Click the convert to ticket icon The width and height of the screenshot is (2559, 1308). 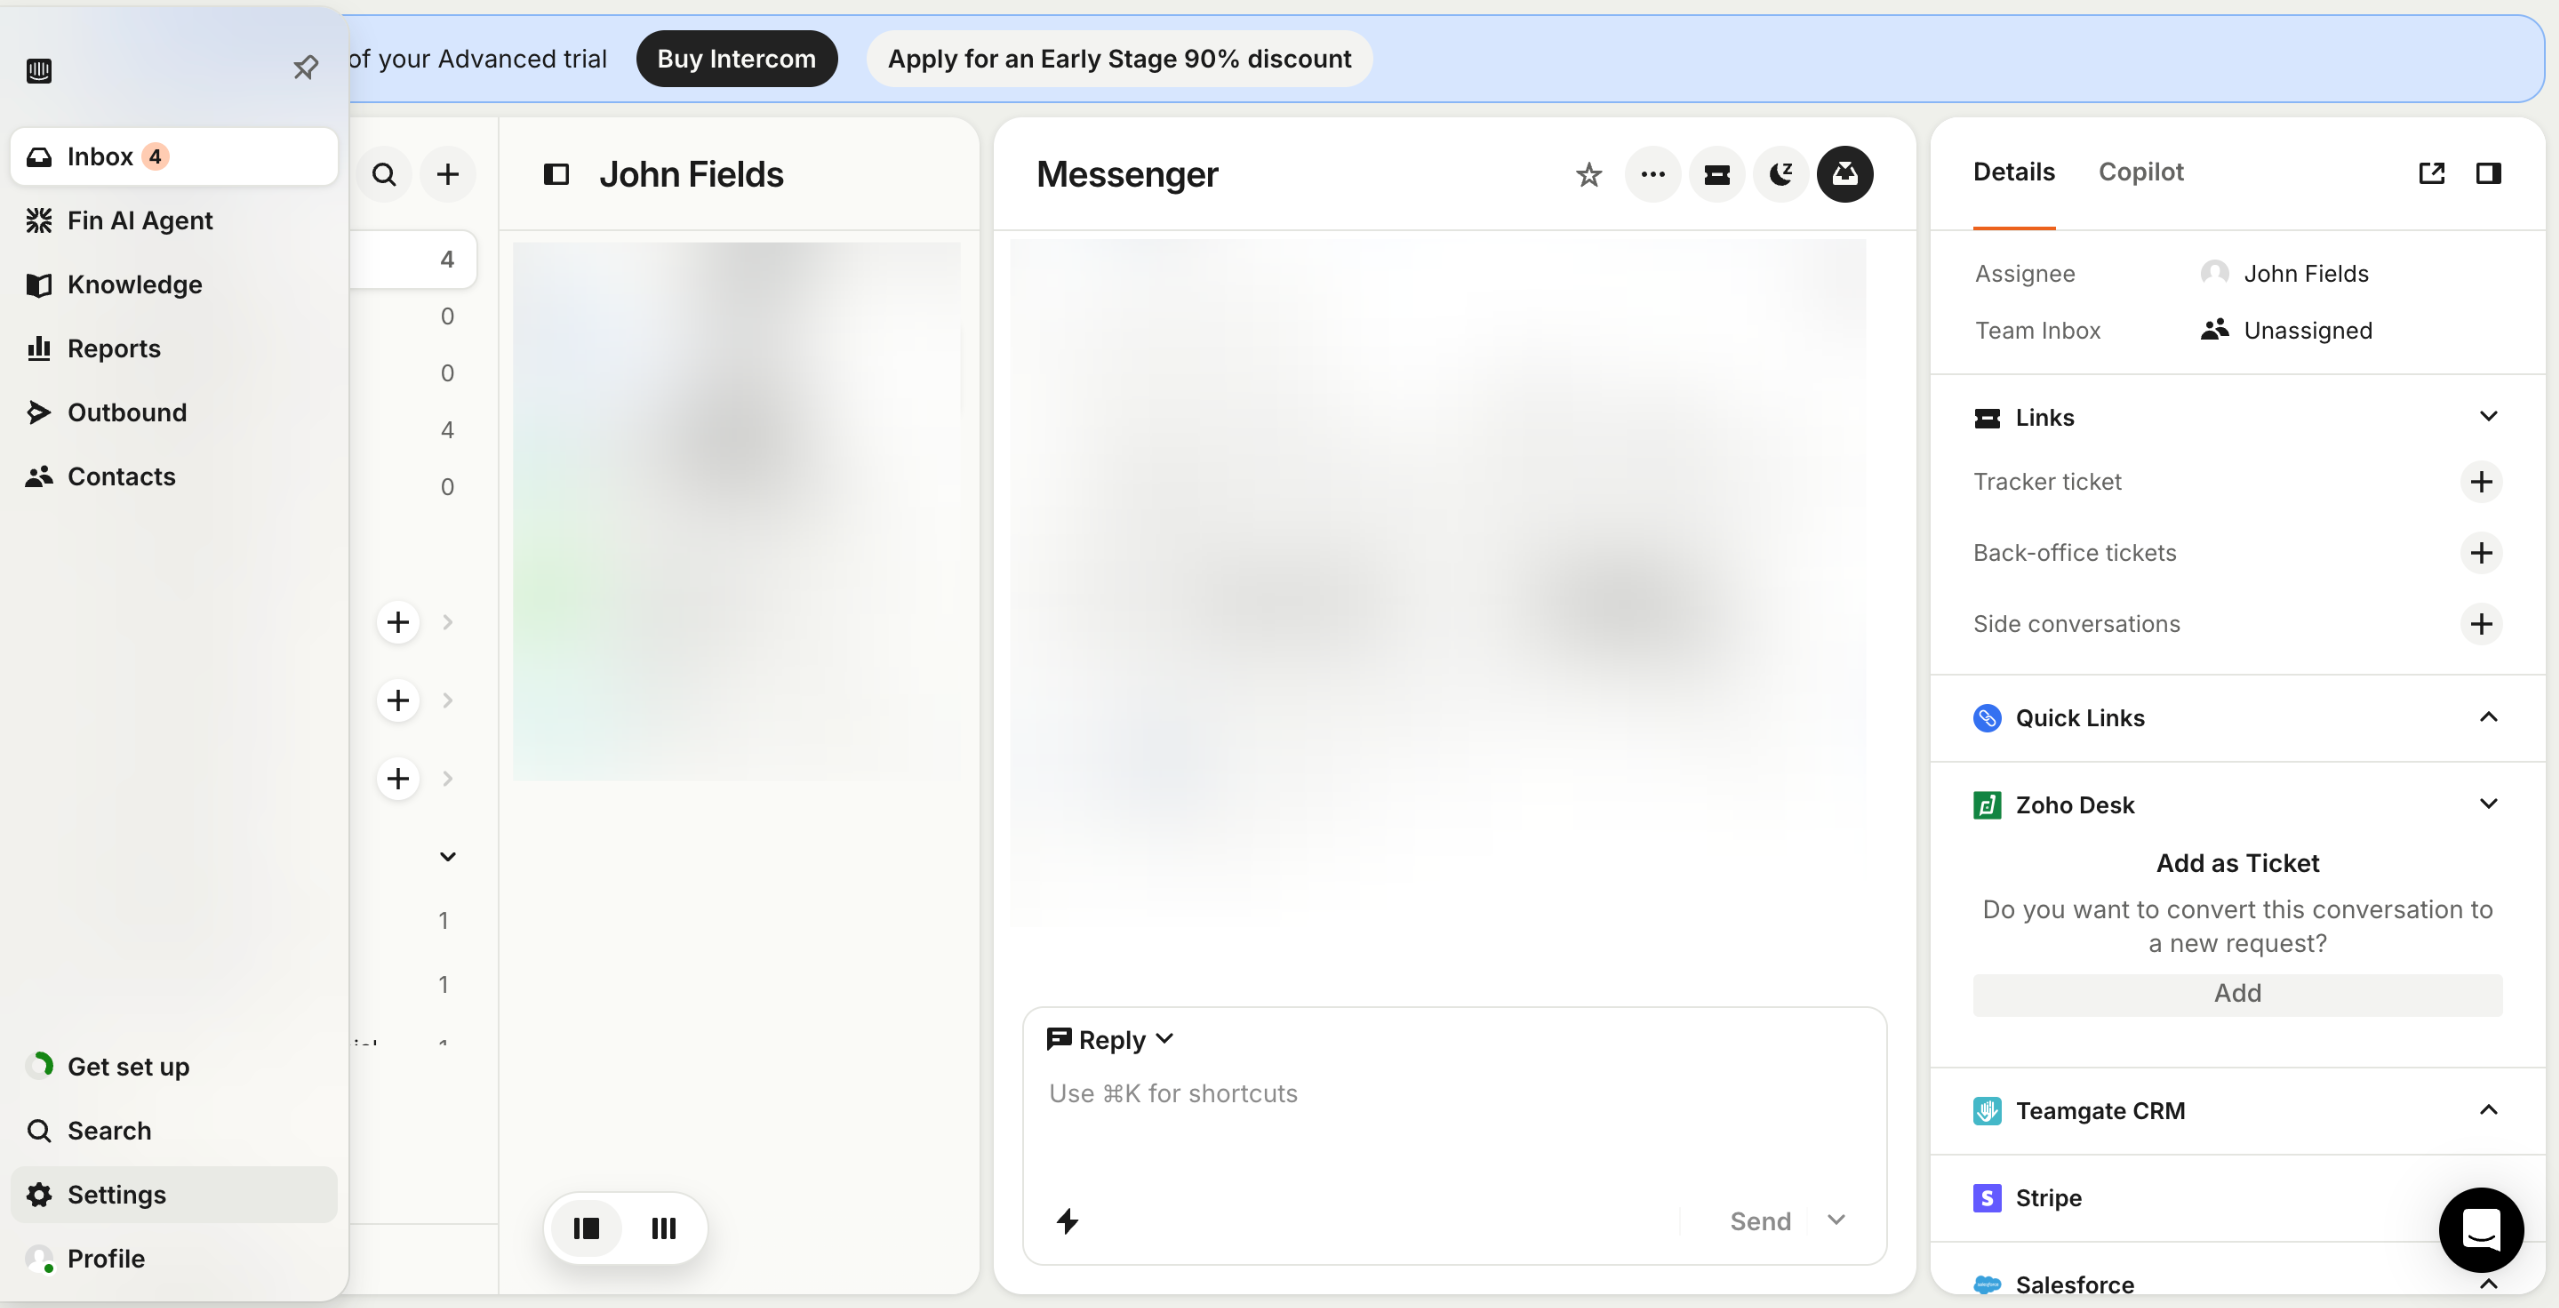point(1716,175)
